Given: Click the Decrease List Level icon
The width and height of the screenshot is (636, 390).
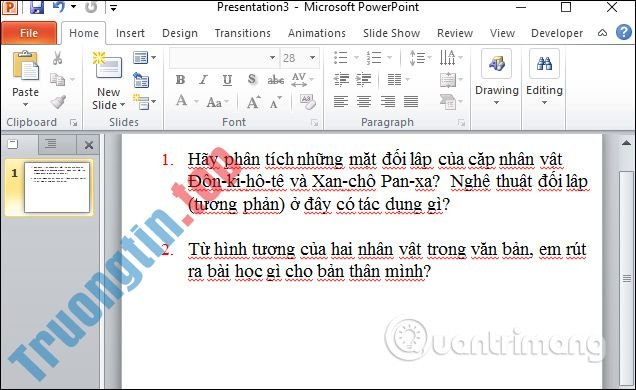Looking at the screenshot, I should [342, 80].
